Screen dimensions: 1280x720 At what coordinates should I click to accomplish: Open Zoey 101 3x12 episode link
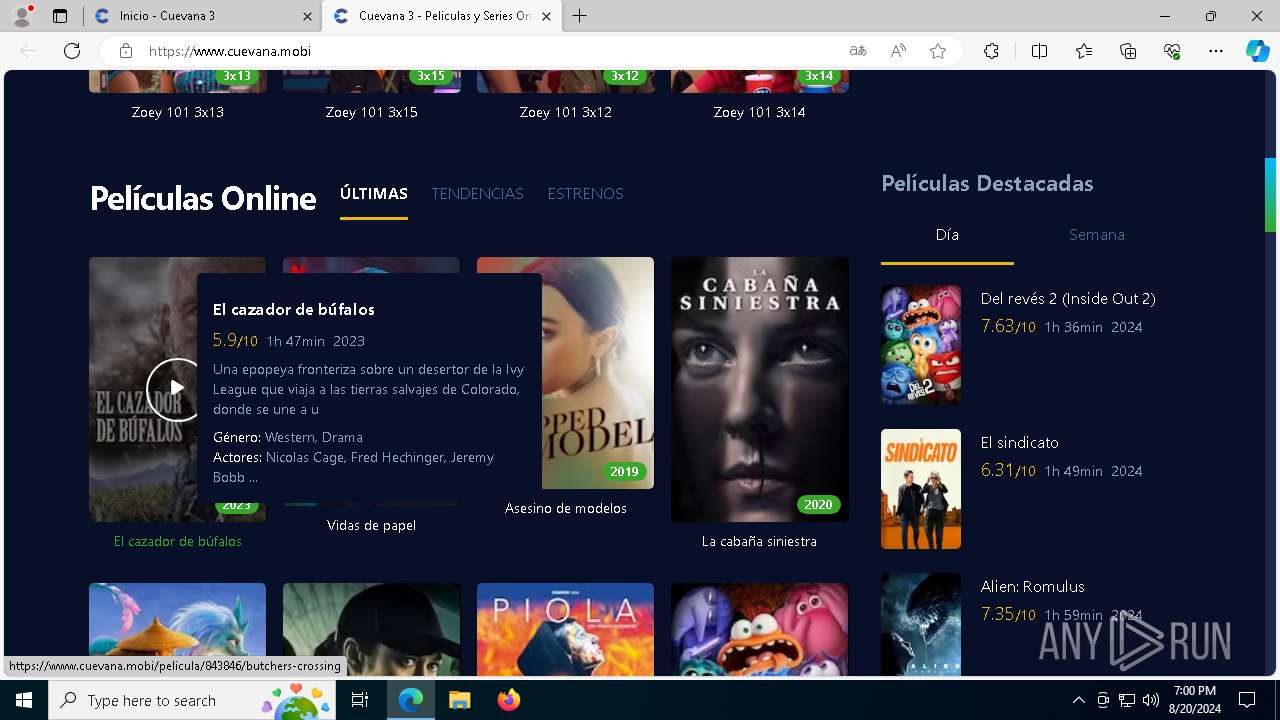coord(566,112)
